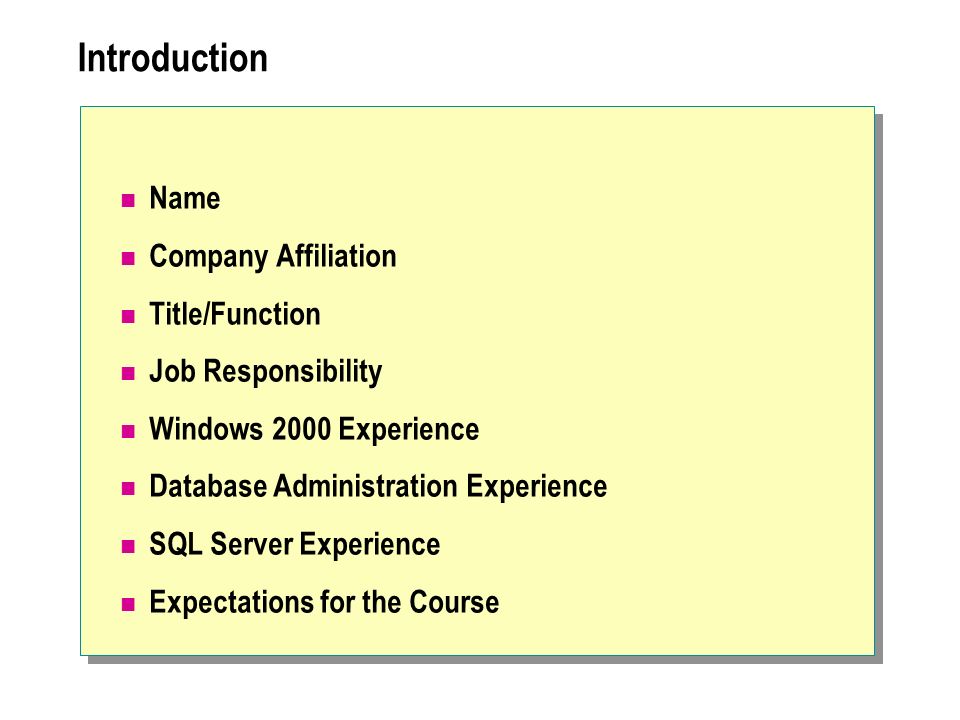The height and width of the screenshot is (720, 960).
Task: Select the bullet before Title/Function
Action: click(x=128, y=317)
